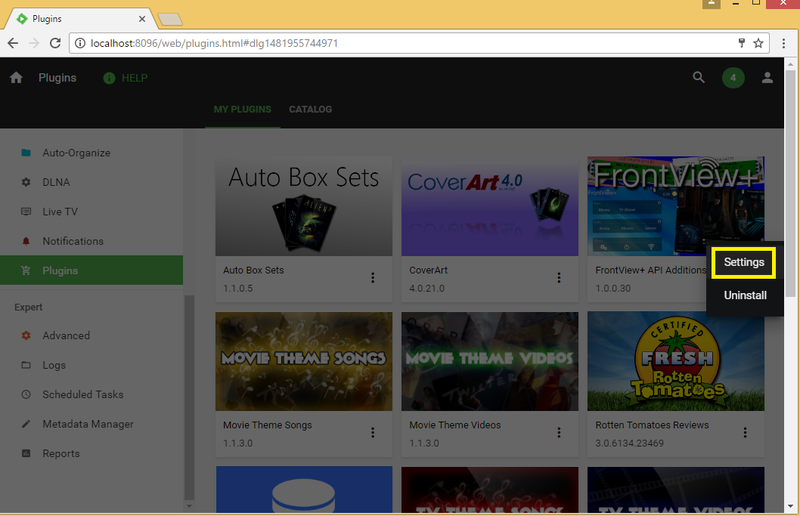Open the search magnifier icon
800x516 pixels.
tap(698, 78)
